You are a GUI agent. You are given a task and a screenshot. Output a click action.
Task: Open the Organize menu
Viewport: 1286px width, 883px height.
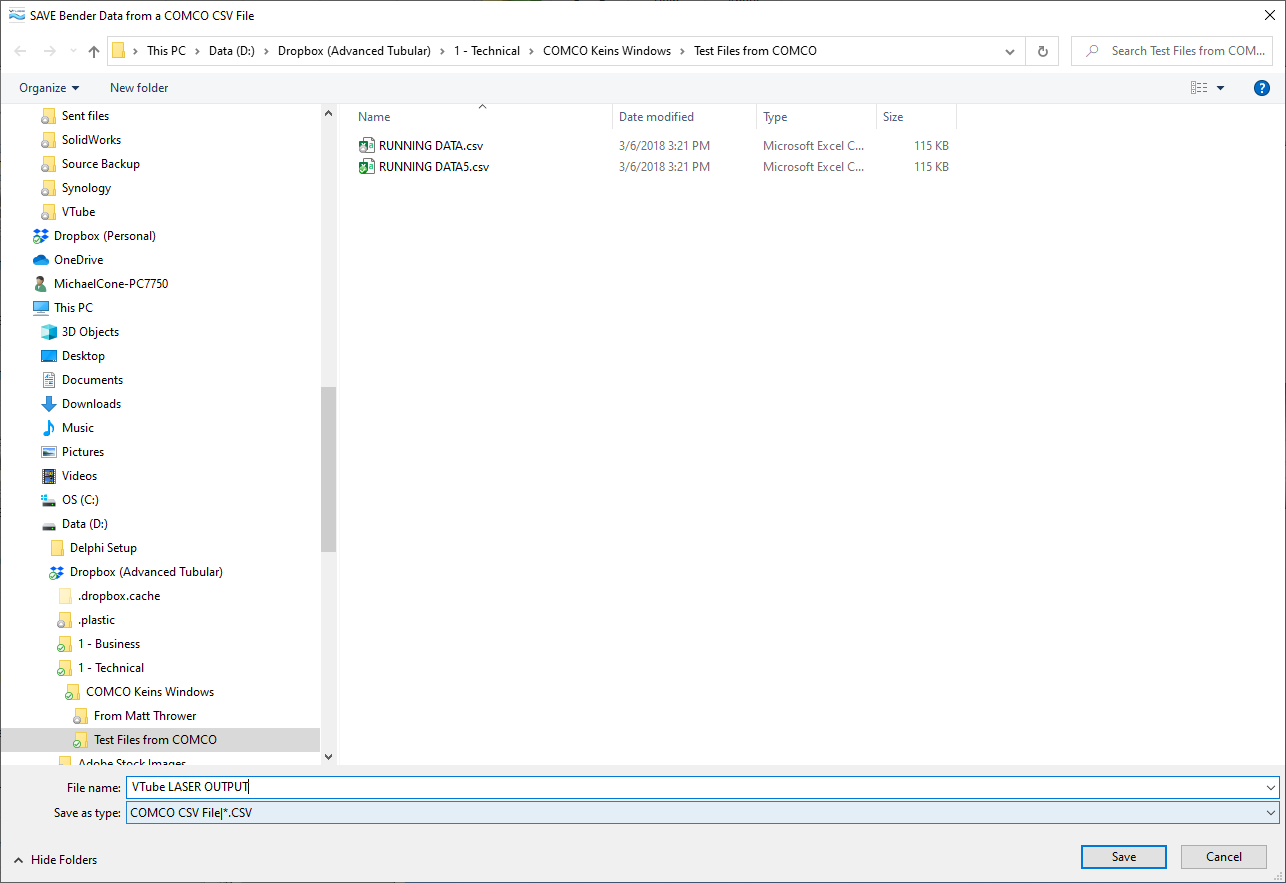(49, 88)
